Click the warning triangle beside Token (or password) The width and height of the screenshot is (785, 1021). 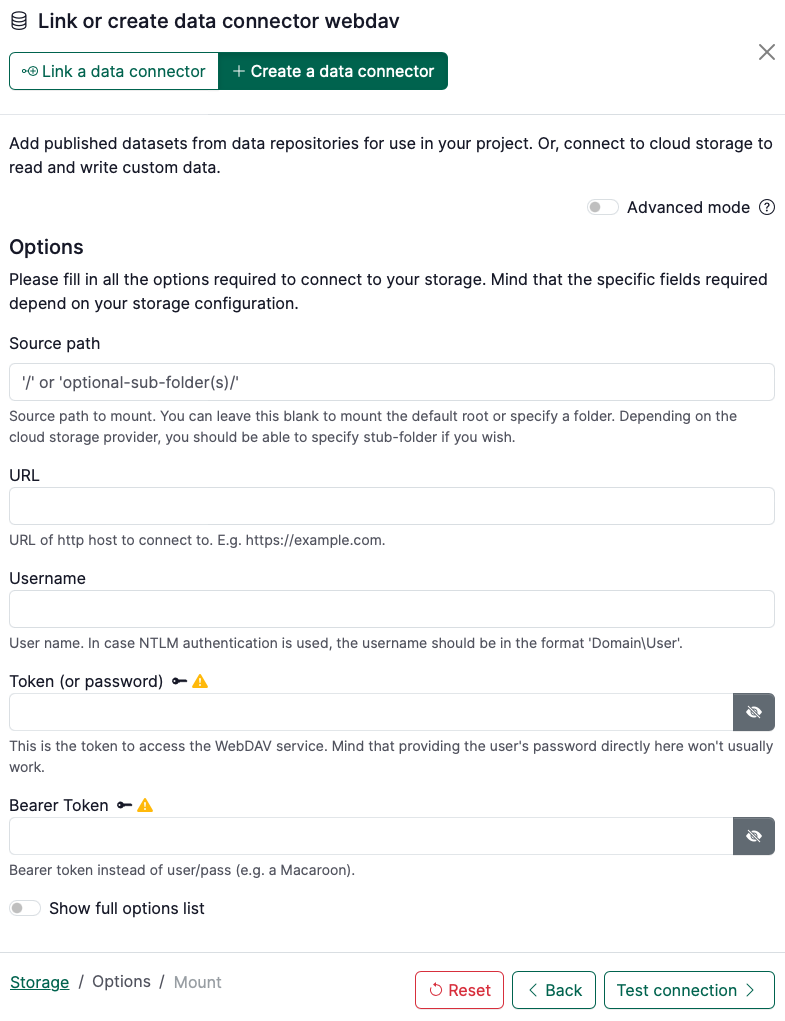200,681
